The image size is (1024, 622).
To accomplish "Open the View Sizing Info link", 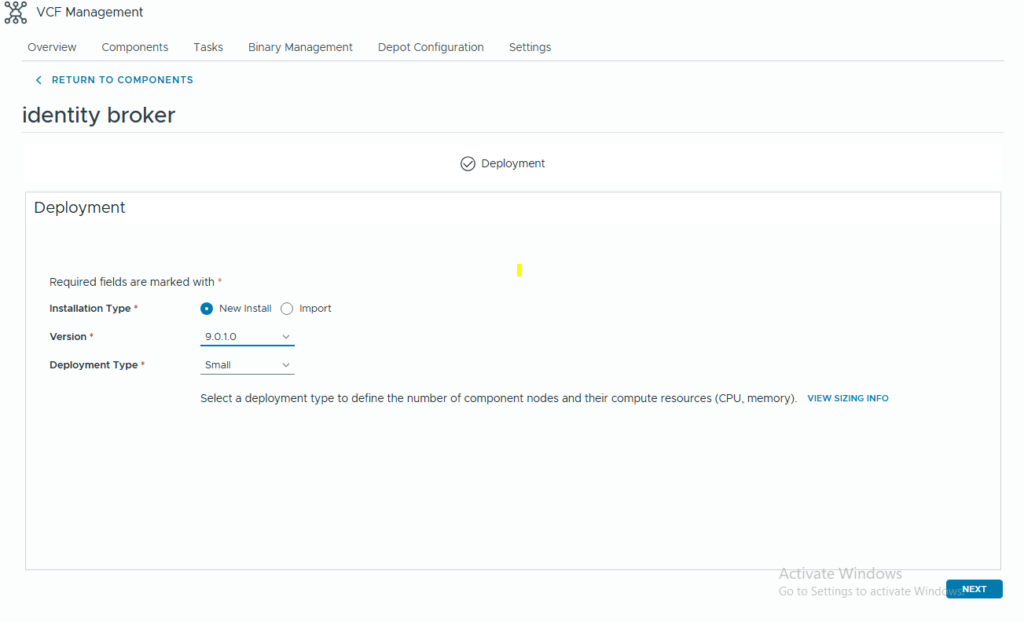I will tap(847, 398).
